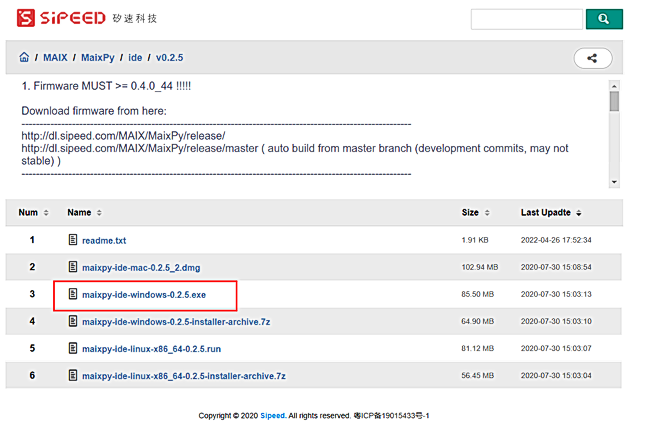Screen dimensions: 645x438
Task: Download maixpy-ide-mac-0.2.5_2.dmg
Action: pyautogui.click(x=141, y=268)
